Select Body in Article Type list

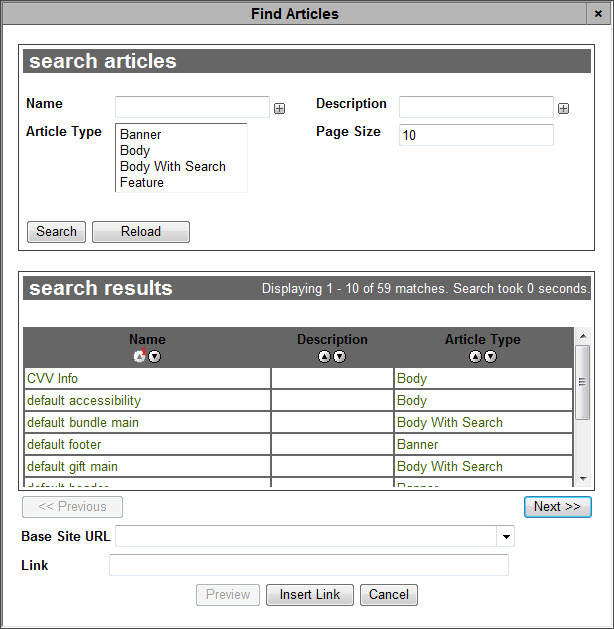135,150
